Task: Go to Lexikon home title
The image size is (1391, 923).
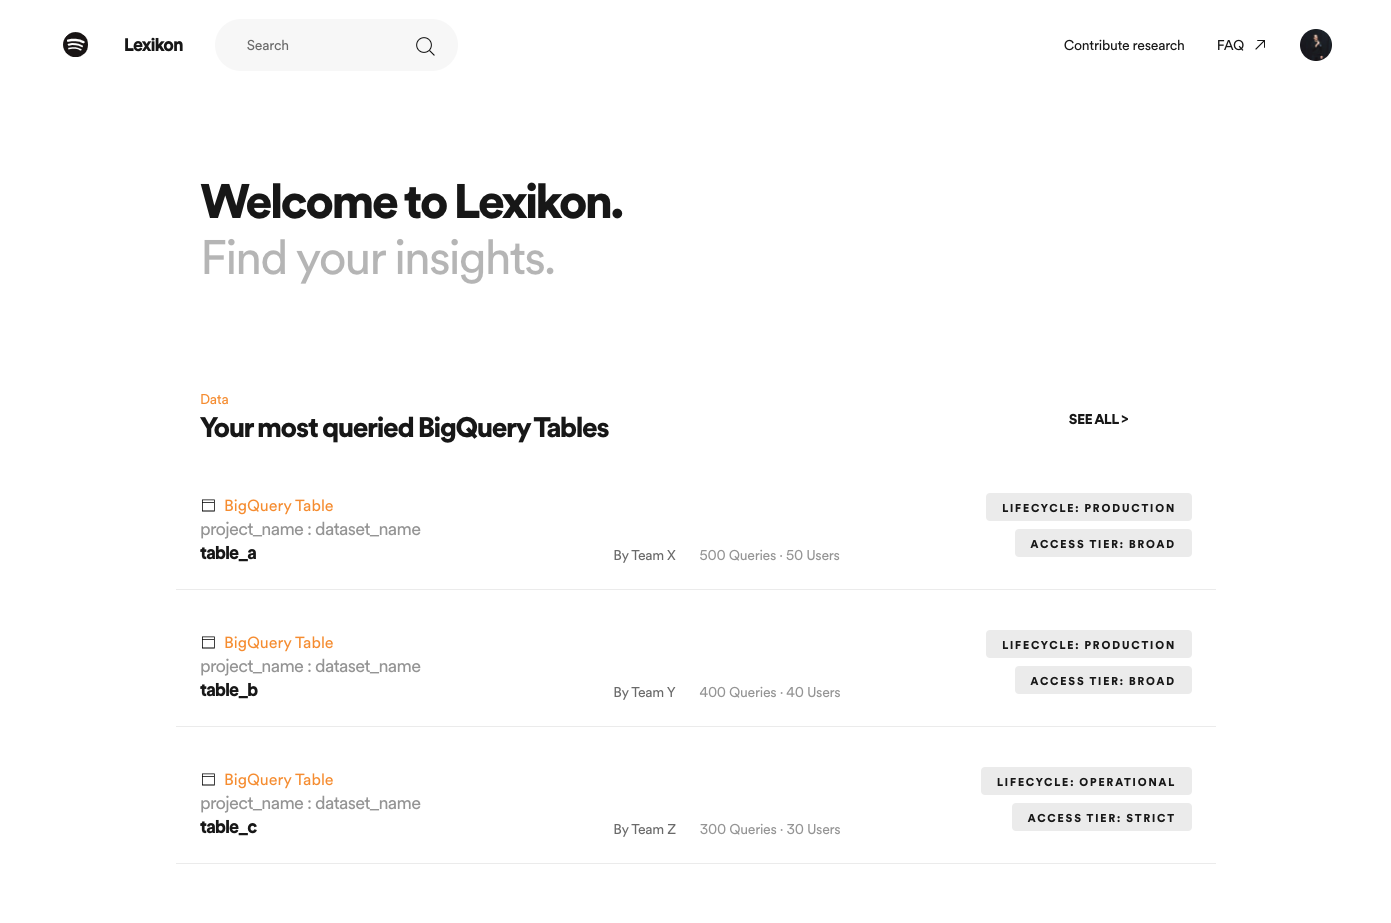Action: tap(153, 45)
